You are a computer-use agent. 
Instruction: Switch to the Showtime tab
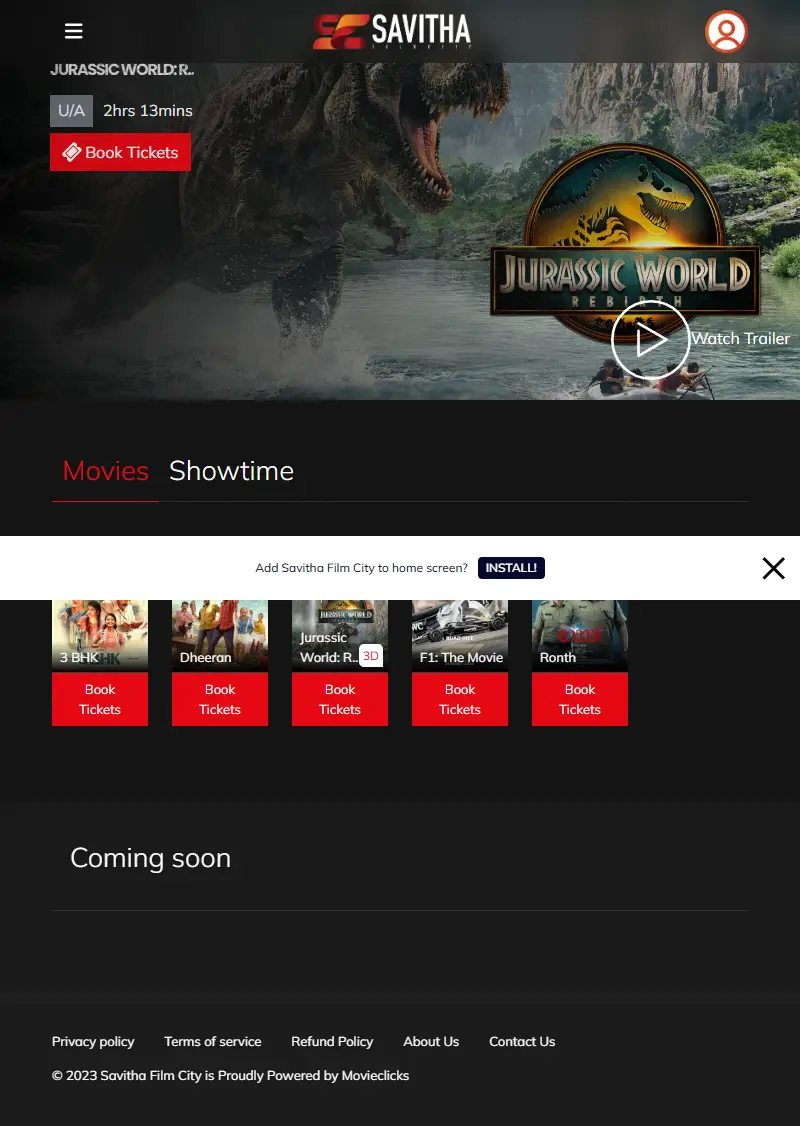(231, 471)
